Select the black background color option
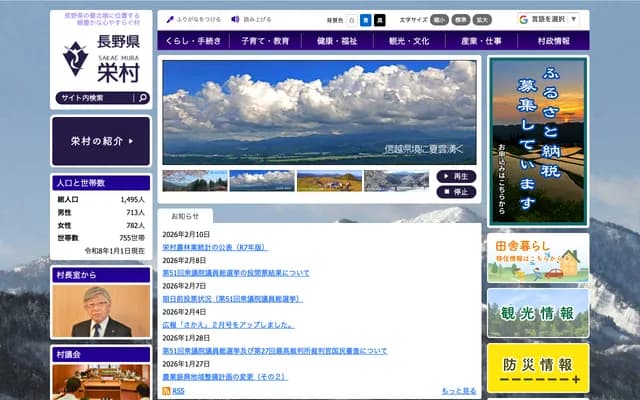640x400 pixels. point(379,19)
